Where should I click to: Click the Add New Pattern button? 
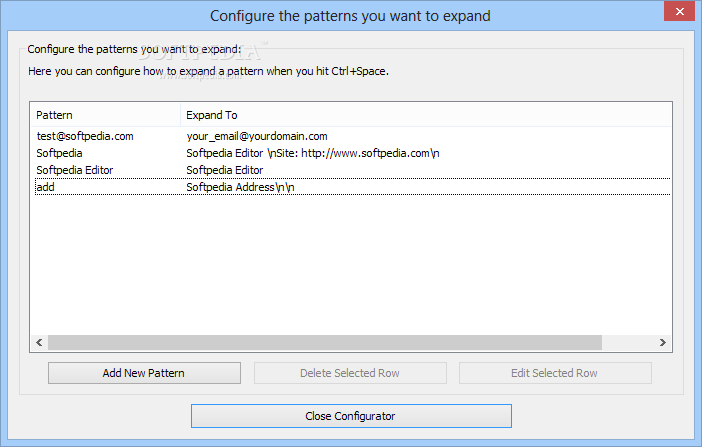[144, 373]
